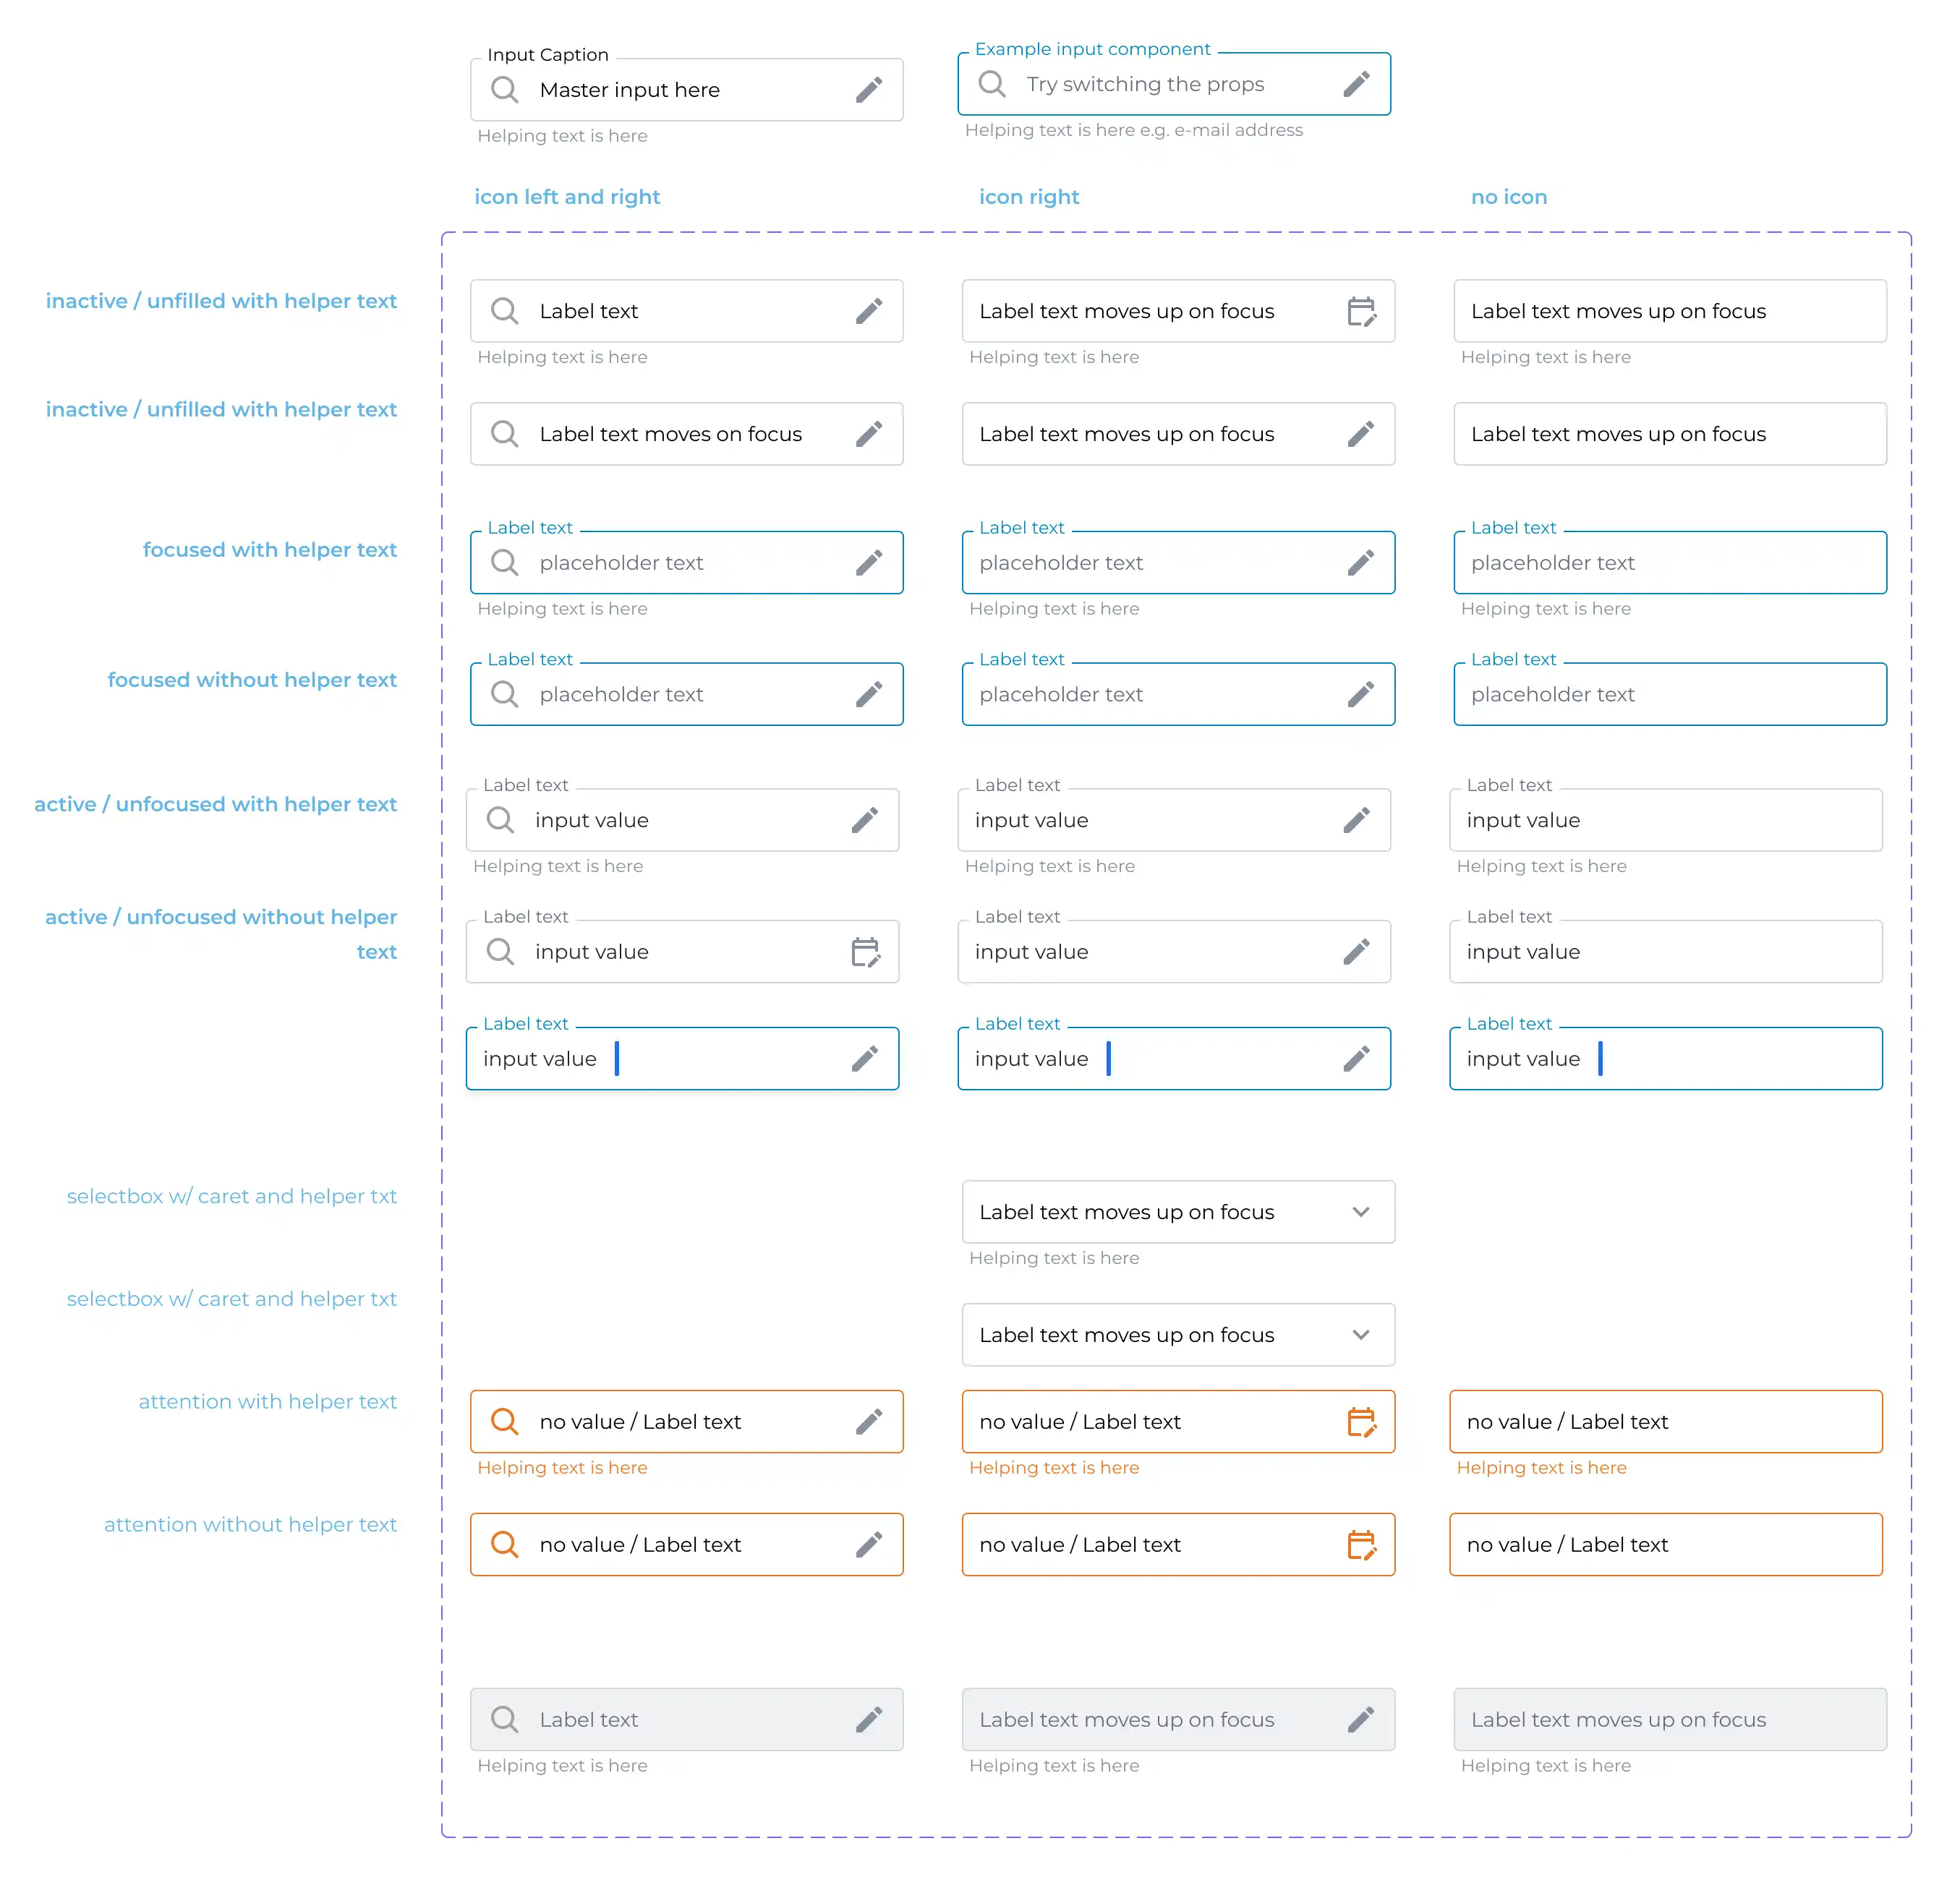Click search icon in Master input field
This screenshot has height=1880, width=1960.
[x=505, y=90]
